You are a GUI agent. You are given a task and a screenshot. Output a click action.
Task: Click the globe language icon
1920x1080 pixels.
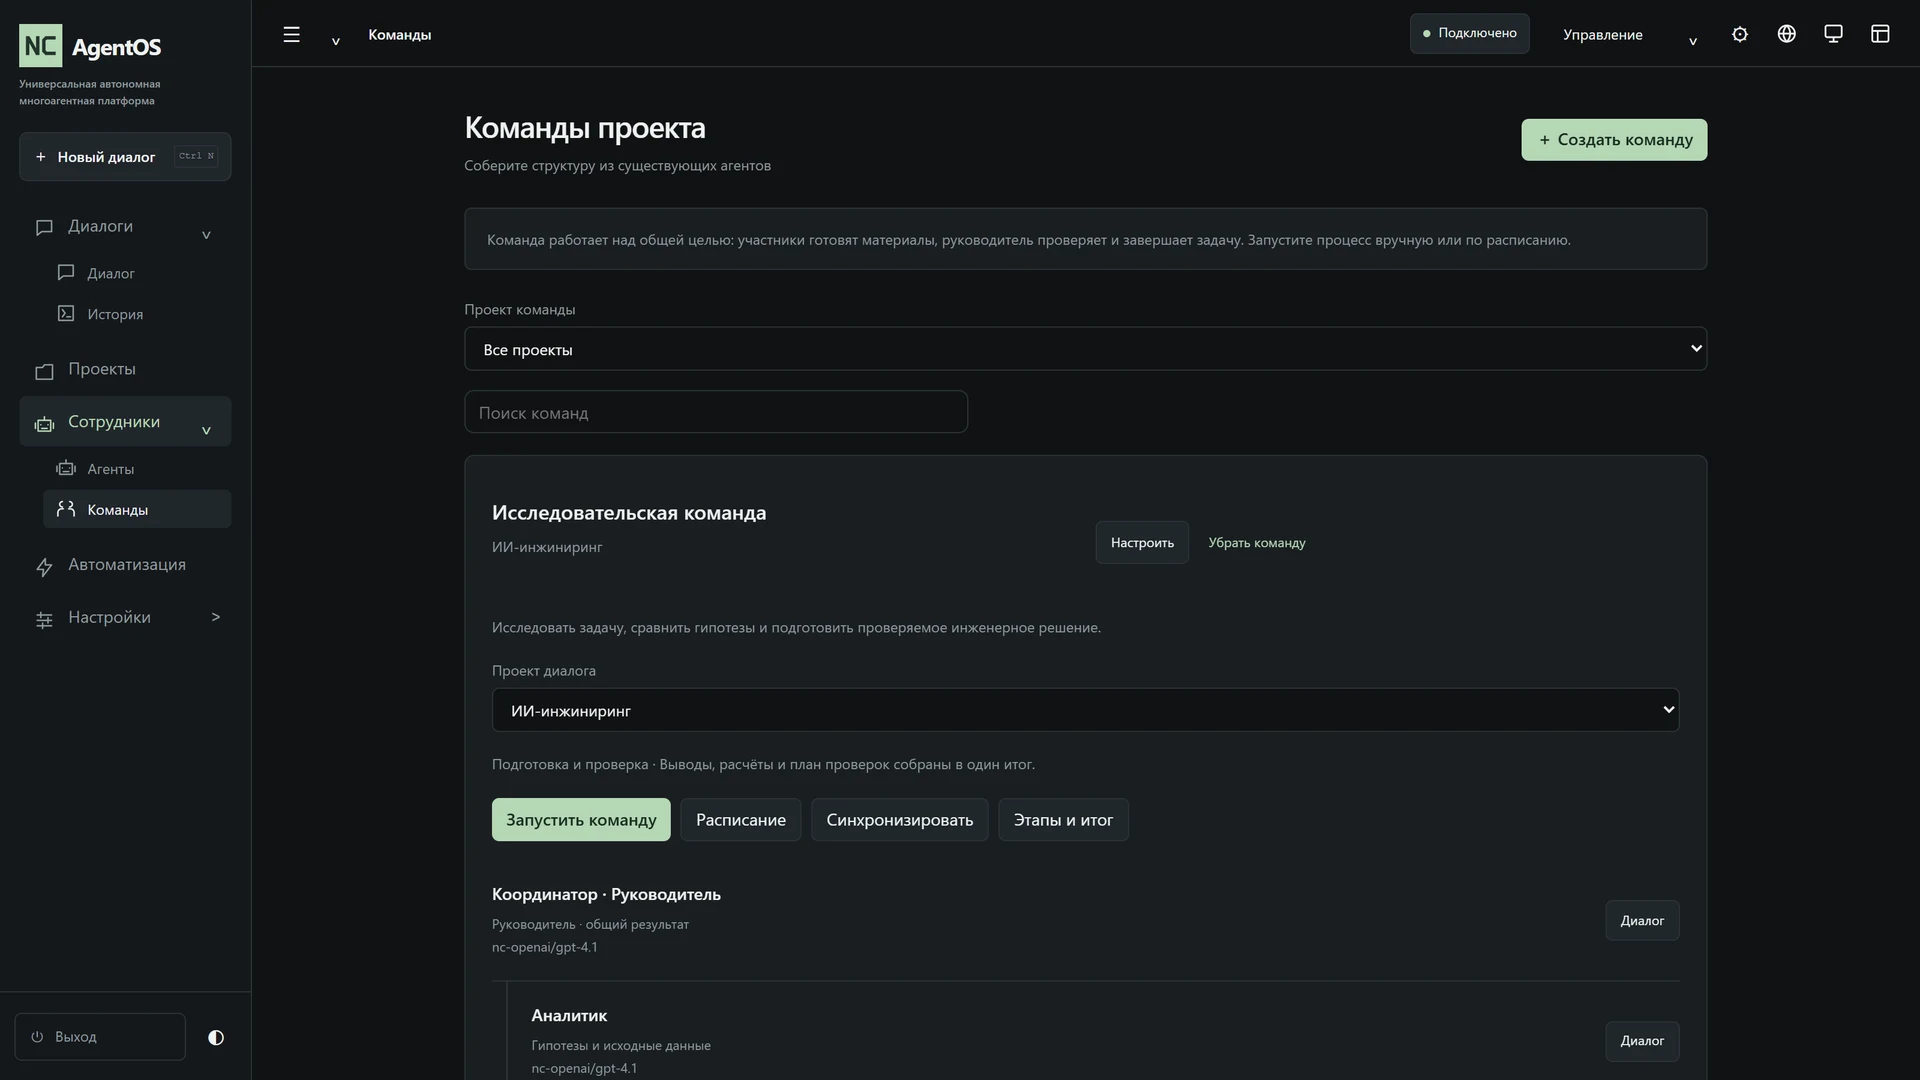pos(1787,34)
